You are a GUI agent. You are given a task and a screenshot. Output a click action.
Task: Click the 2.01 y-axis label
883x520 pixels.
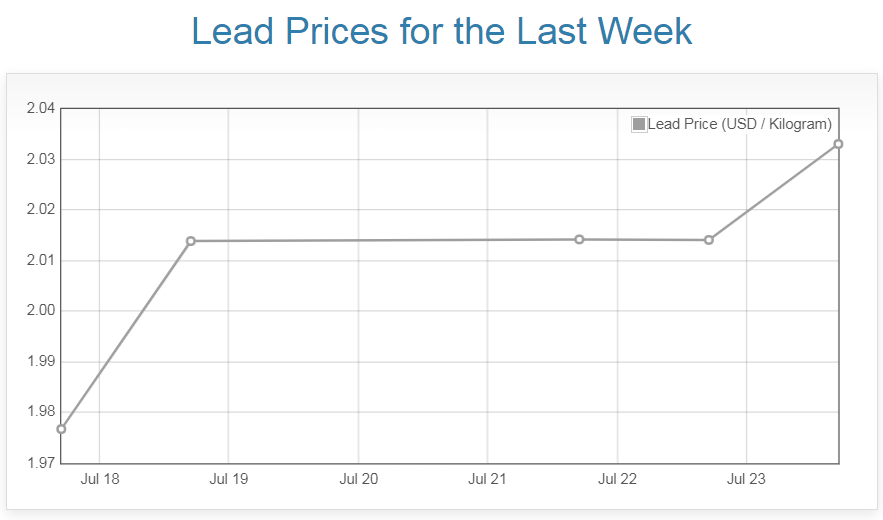coord(40,261)
